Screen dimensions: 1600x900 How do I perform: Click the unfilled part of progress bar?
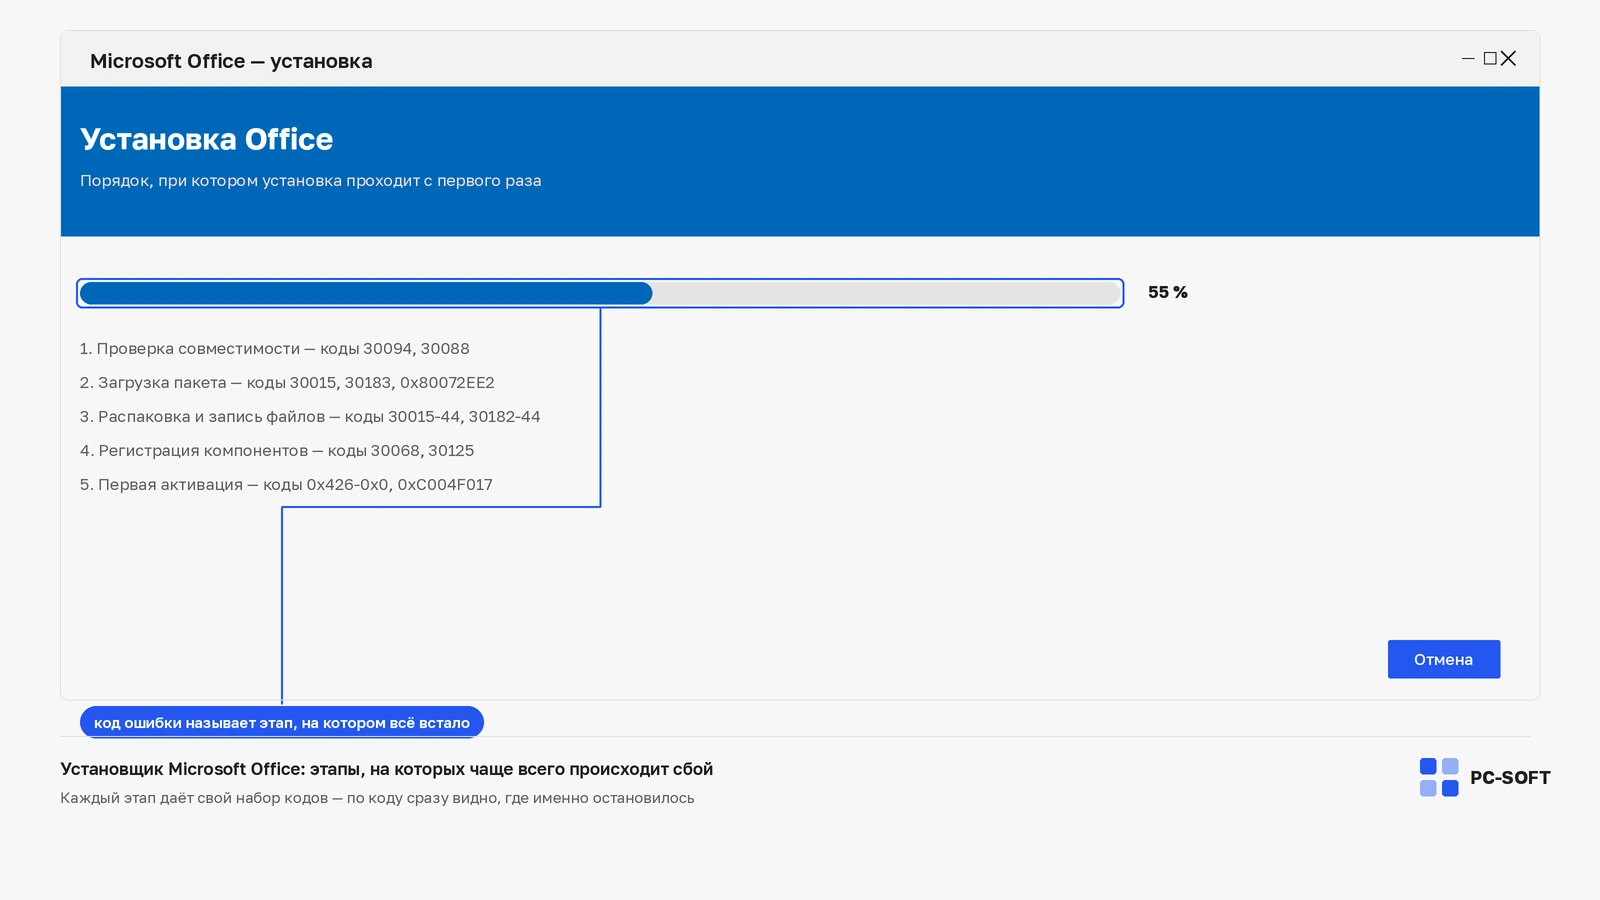tap(886, 293)
